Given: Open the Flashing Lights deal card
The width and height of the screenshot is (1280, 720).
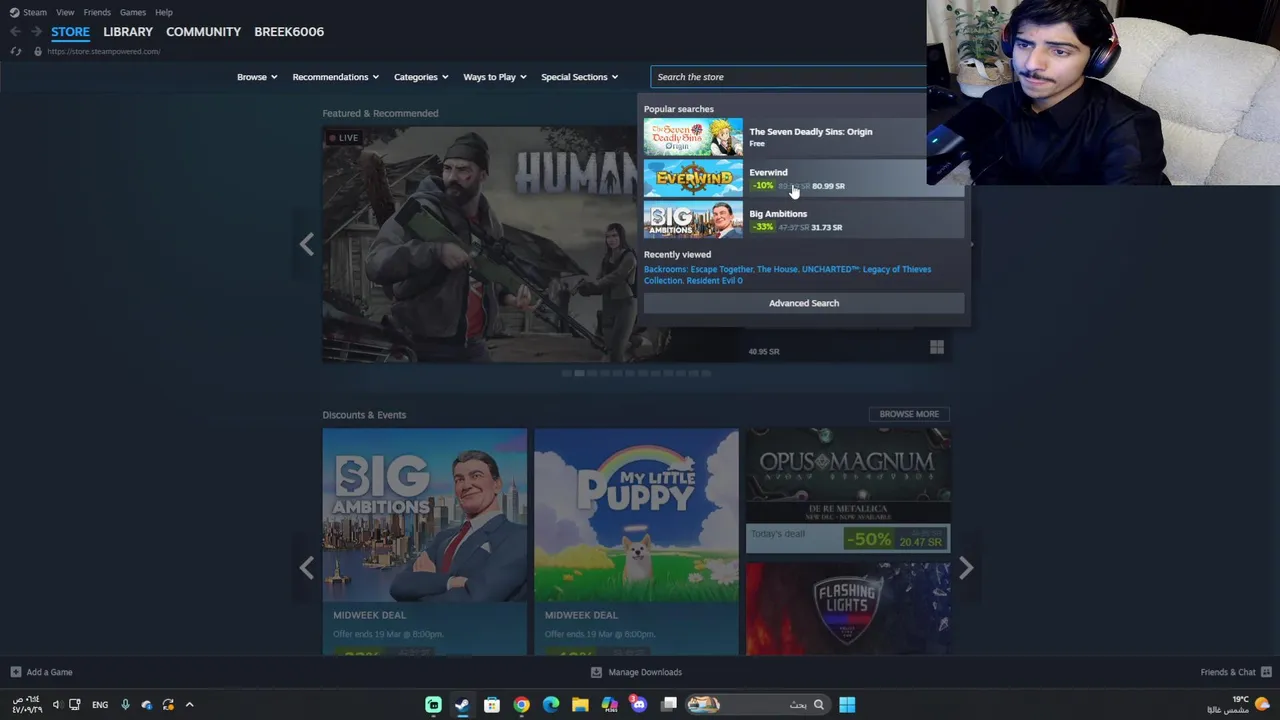Looking at the screenshot, I should [x=848, y=609].
